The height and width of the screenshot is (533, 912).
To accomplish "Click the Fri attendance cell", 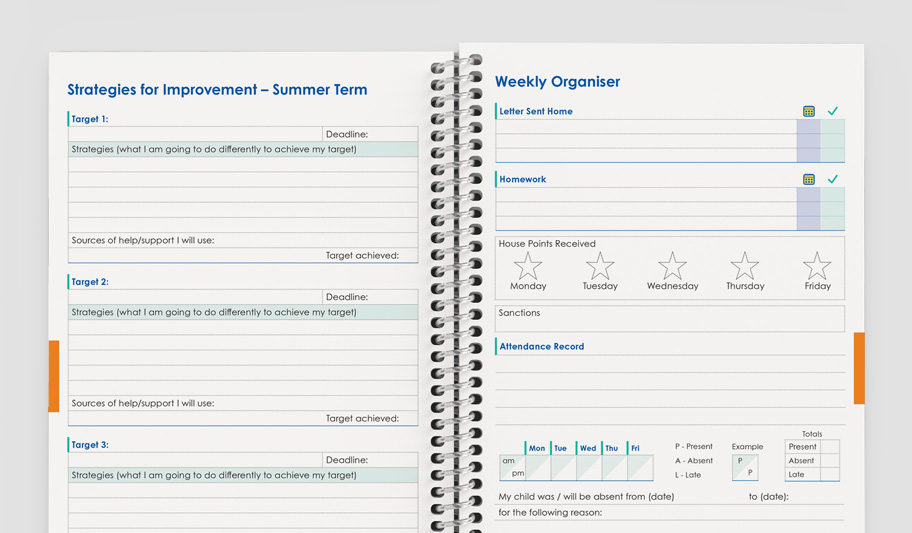I will [x=640, y=468].
